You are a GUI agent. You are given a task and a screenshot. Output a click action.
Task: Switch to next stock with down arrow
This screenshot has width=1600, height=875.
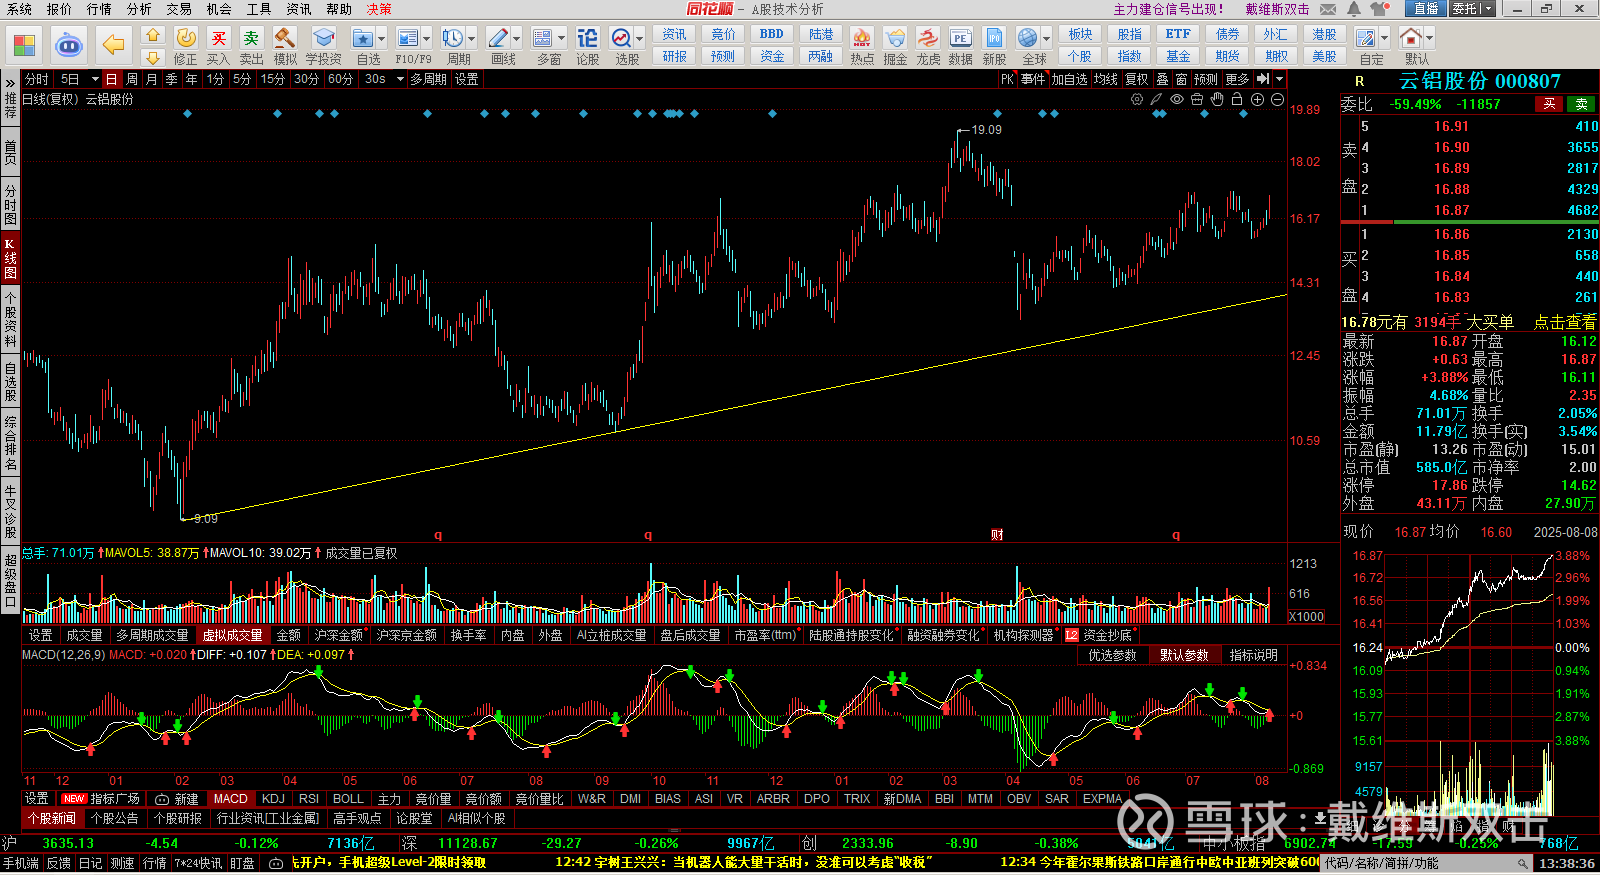point(152,57)
